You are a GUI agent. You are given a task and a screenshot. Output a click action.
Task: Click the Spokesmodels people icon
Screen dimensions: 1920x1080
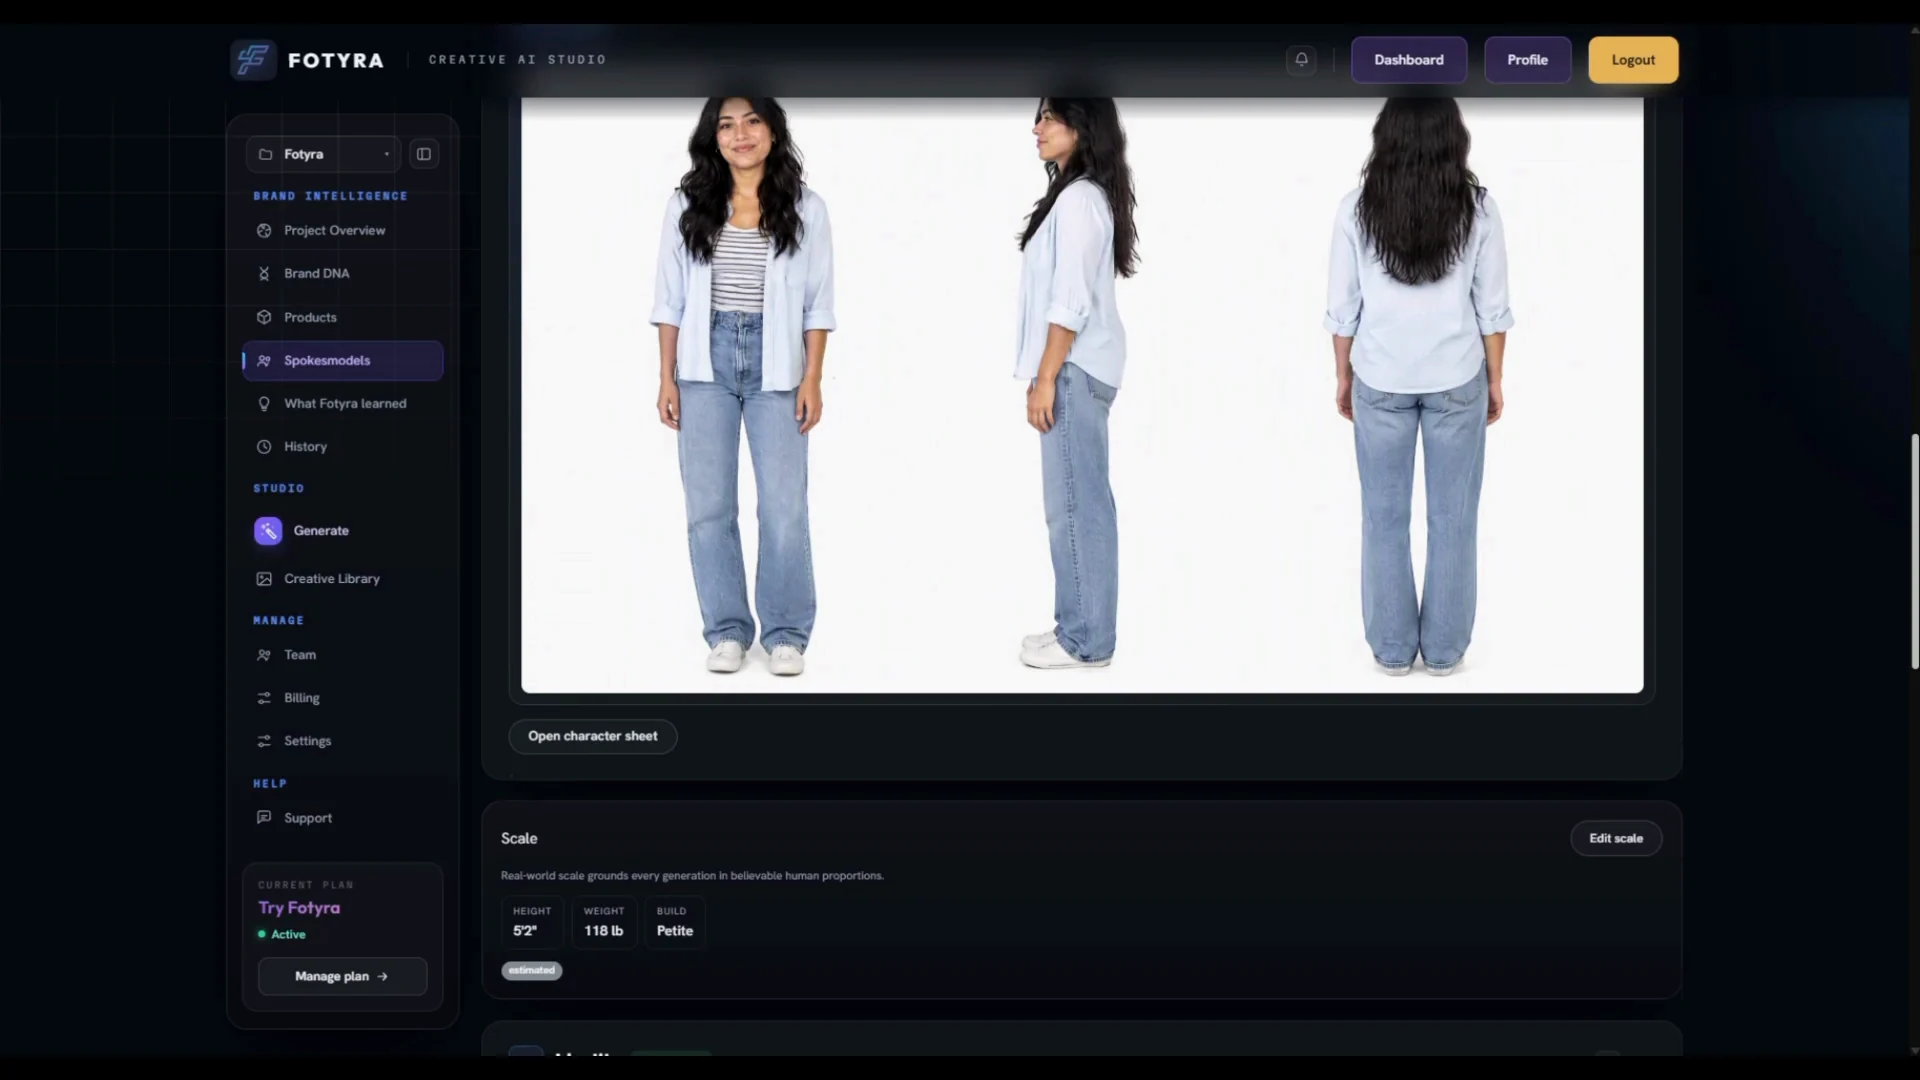264,361
